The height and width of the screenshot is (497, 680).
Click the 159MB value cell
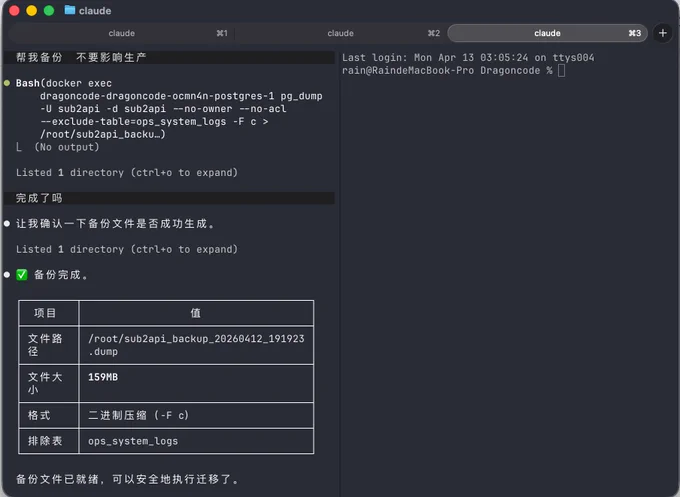(x=196, y=383)
